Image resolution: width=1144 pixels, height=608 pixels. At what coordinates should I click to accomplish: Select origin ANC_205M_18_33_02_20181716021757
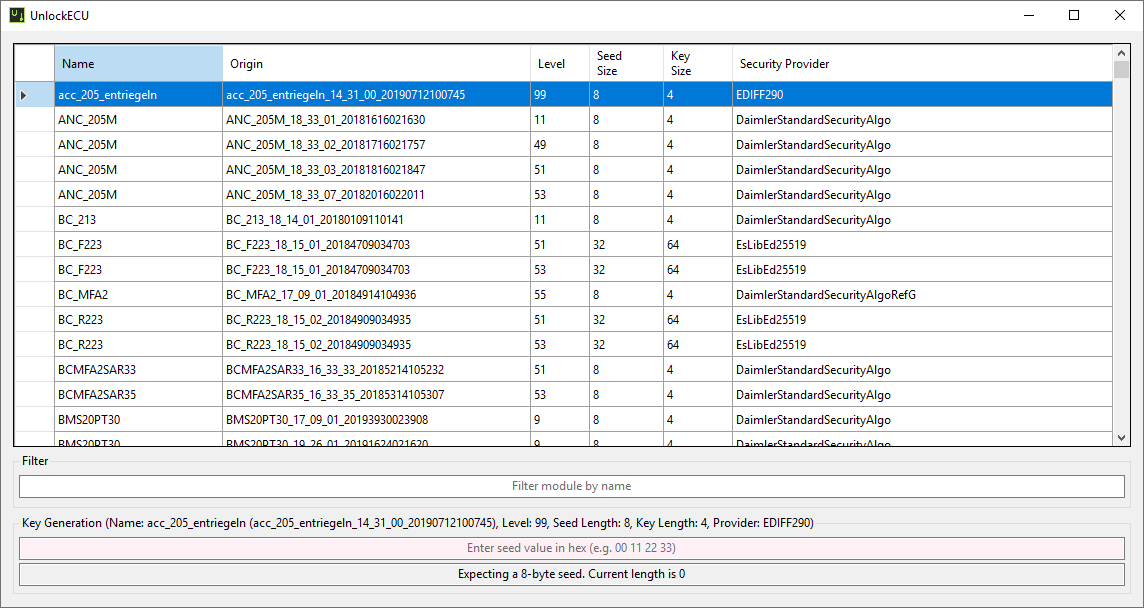(376, 145)
